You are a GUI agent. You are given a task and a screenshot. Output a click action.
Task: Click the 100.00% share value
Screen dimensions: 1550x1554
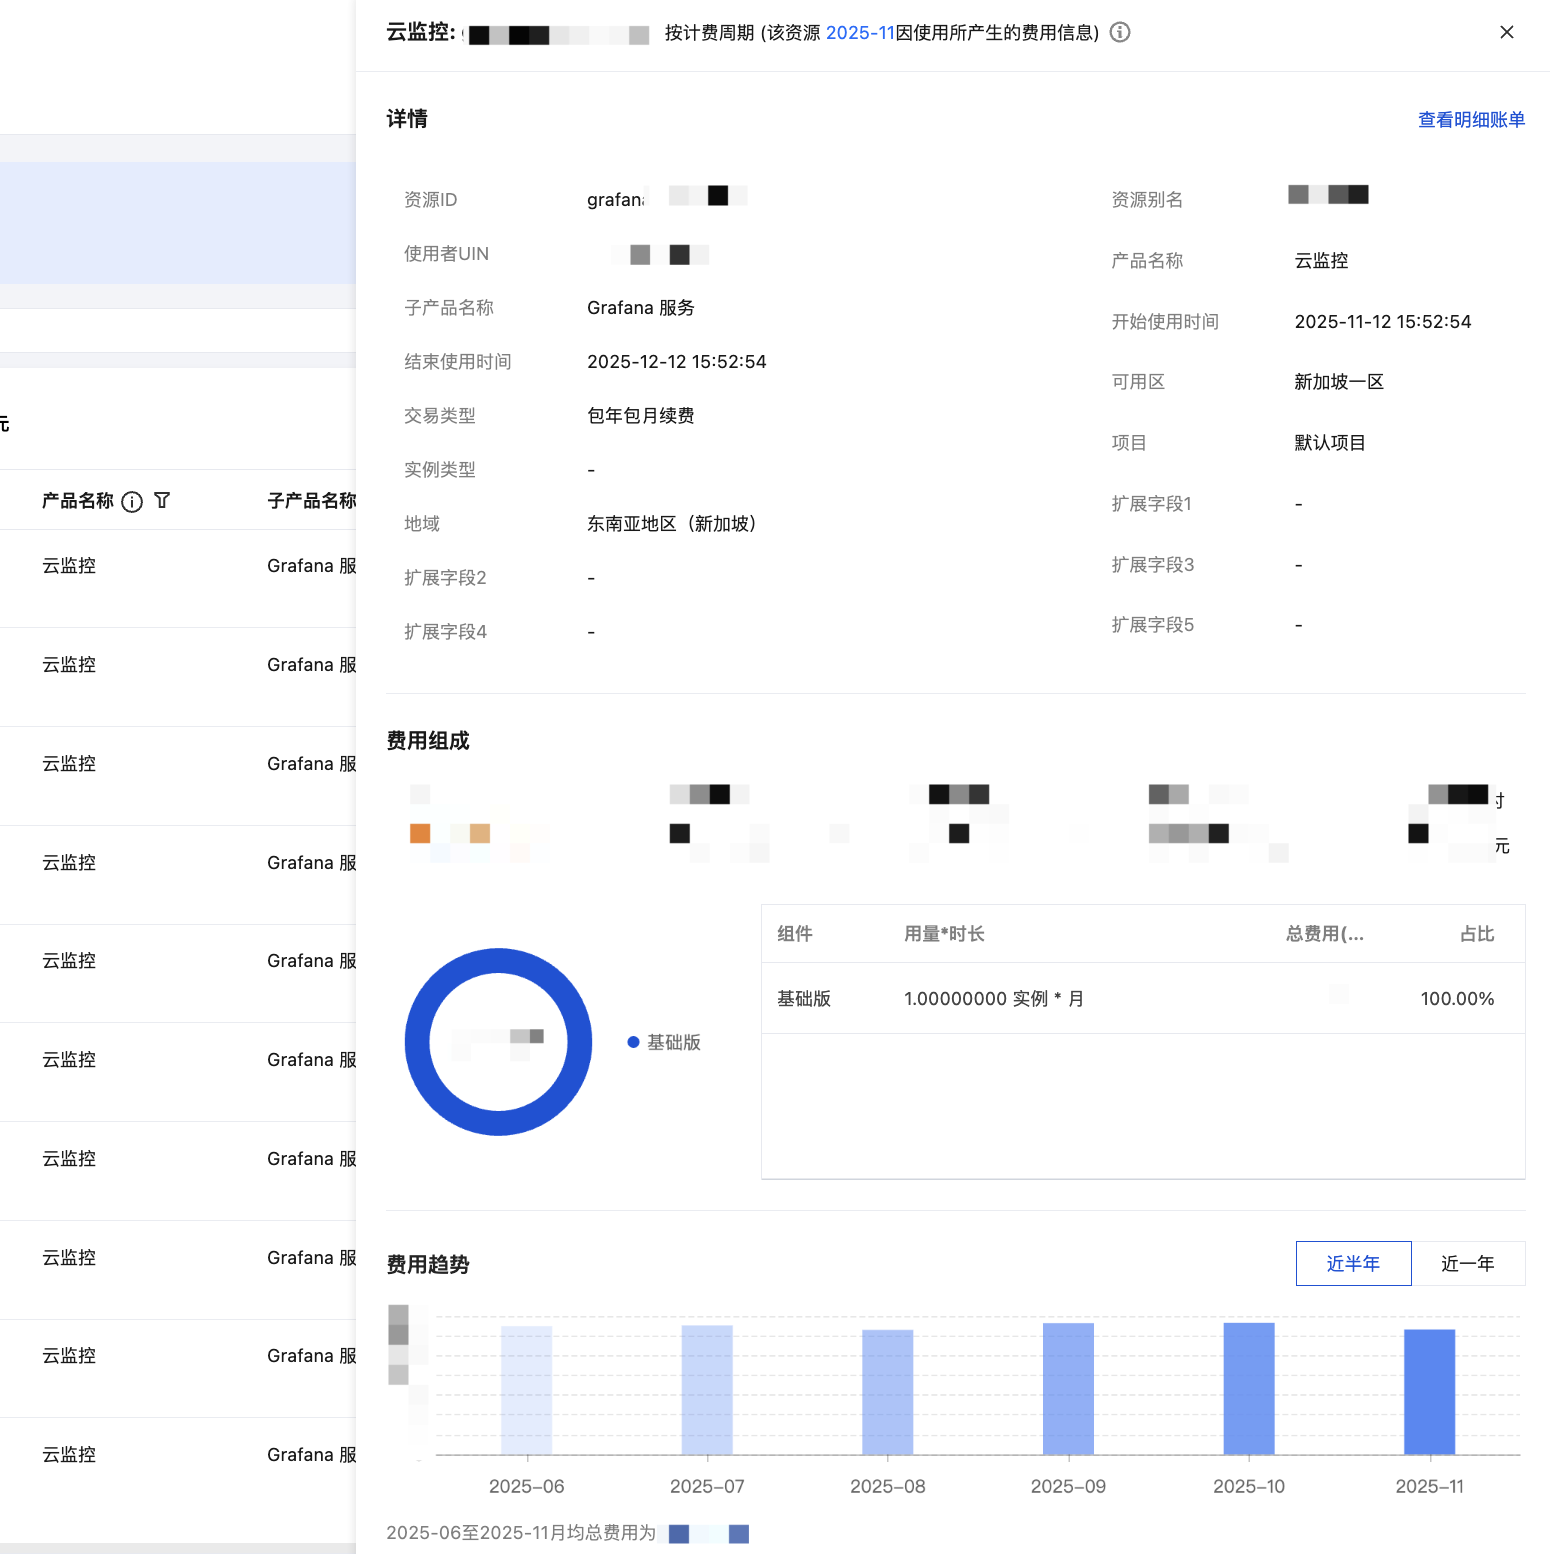pos(1457,998)
